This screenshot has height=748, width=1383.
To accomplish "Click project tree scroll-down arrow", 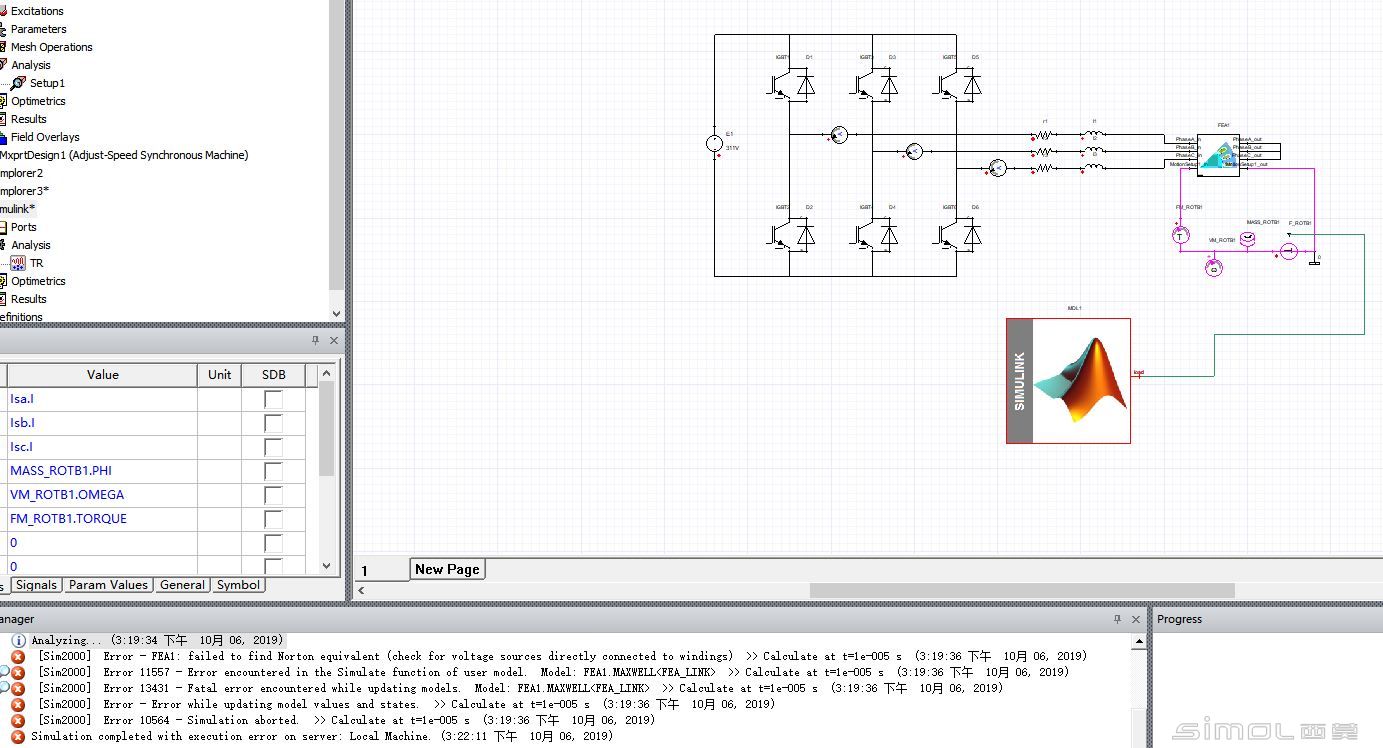I will 336,314.
